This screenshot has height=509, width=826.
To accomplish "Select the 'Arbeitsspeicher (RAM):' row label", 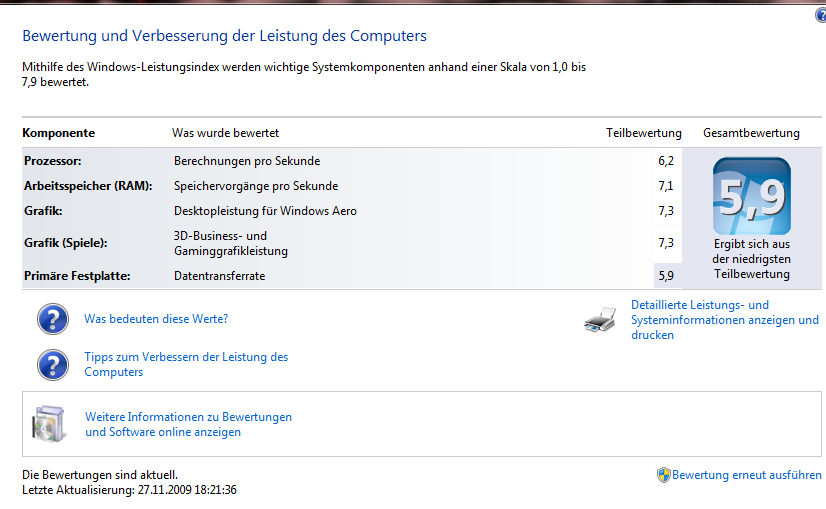I will click(x=88, y=185).
